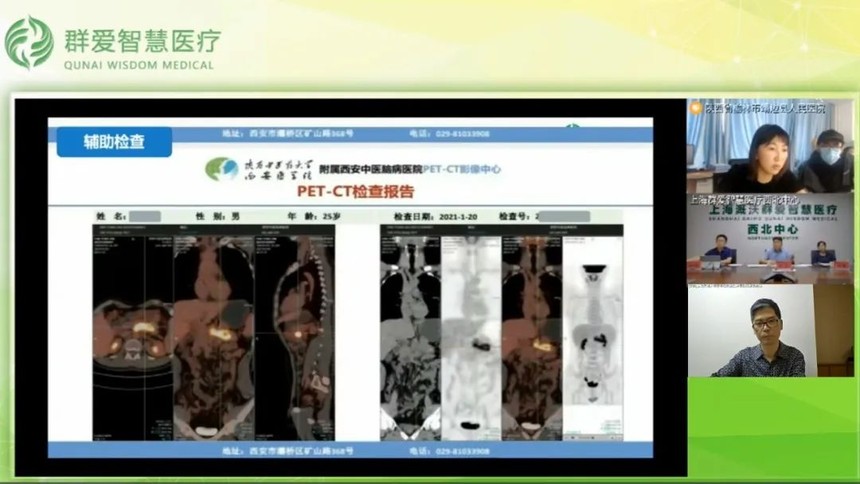The image size is (860, 484).
Task: Select the 西北中心 conference room video
Action: pos(771,239)
